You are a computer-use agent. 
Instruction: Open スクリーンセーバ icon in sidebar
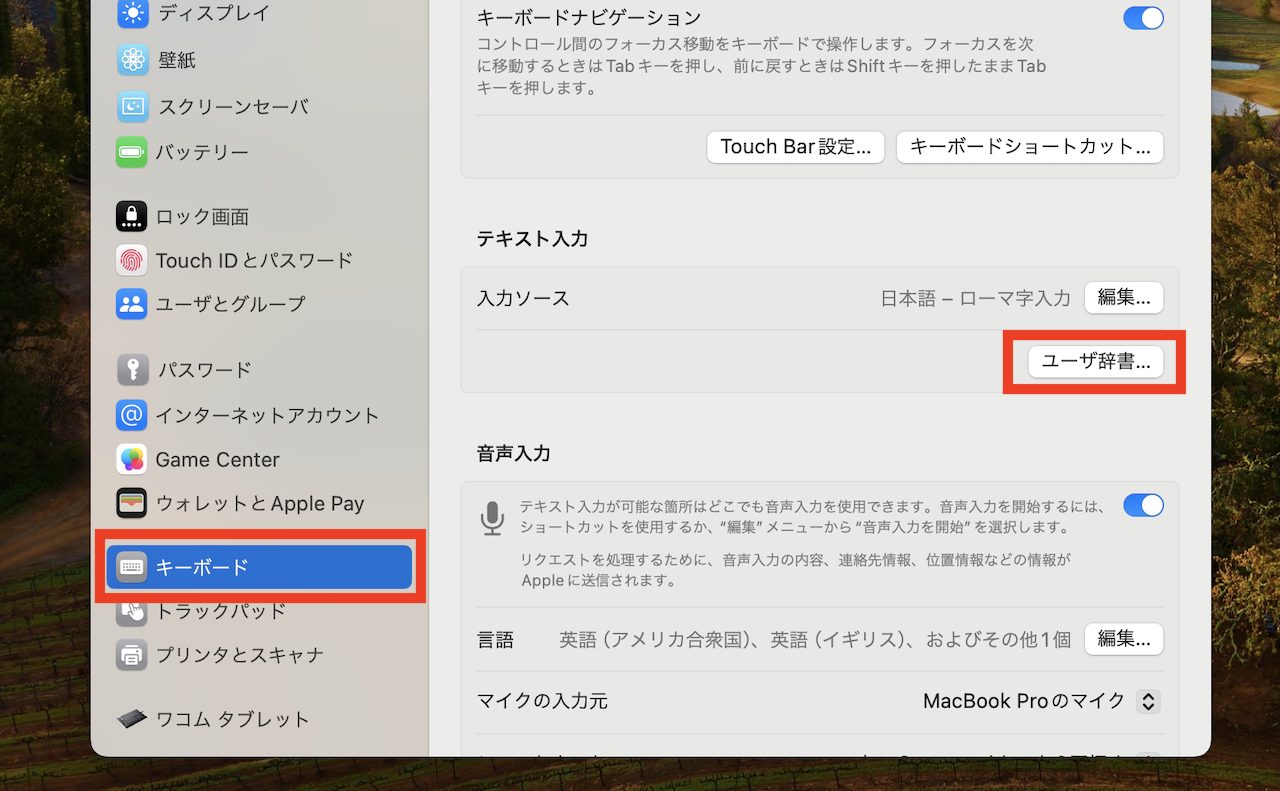pos(132,106)
